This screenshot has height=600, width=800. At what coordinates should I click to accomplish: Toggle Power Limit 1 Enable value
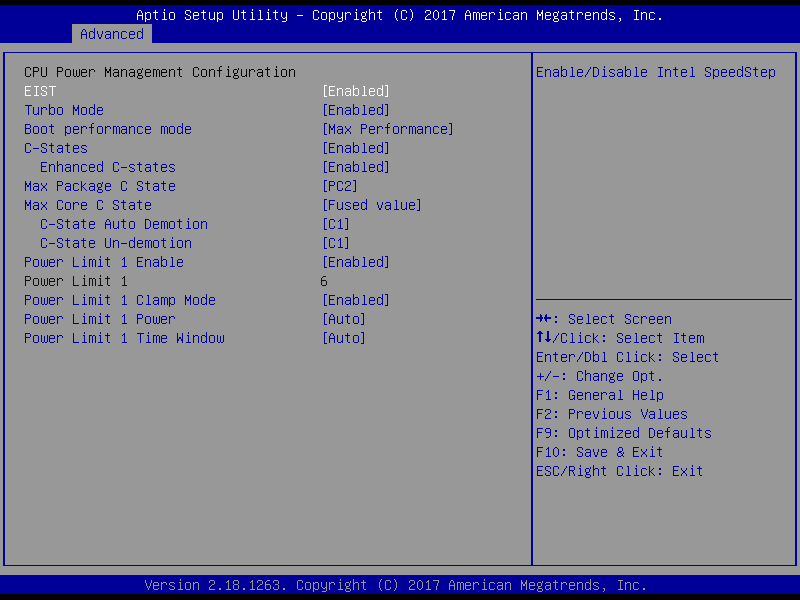click(355, 262)
